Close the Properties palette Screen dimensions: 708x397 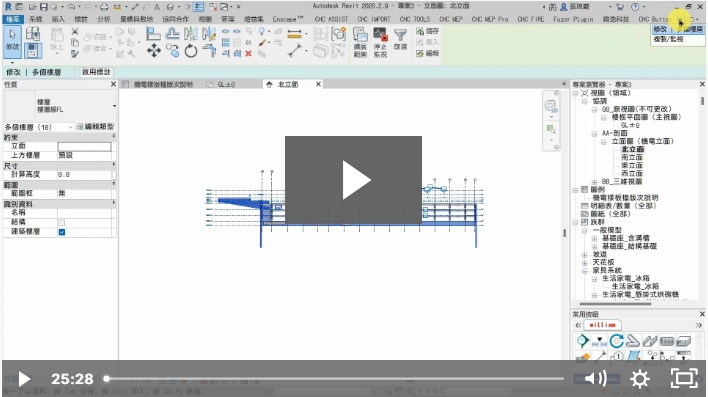click(113, 84)
